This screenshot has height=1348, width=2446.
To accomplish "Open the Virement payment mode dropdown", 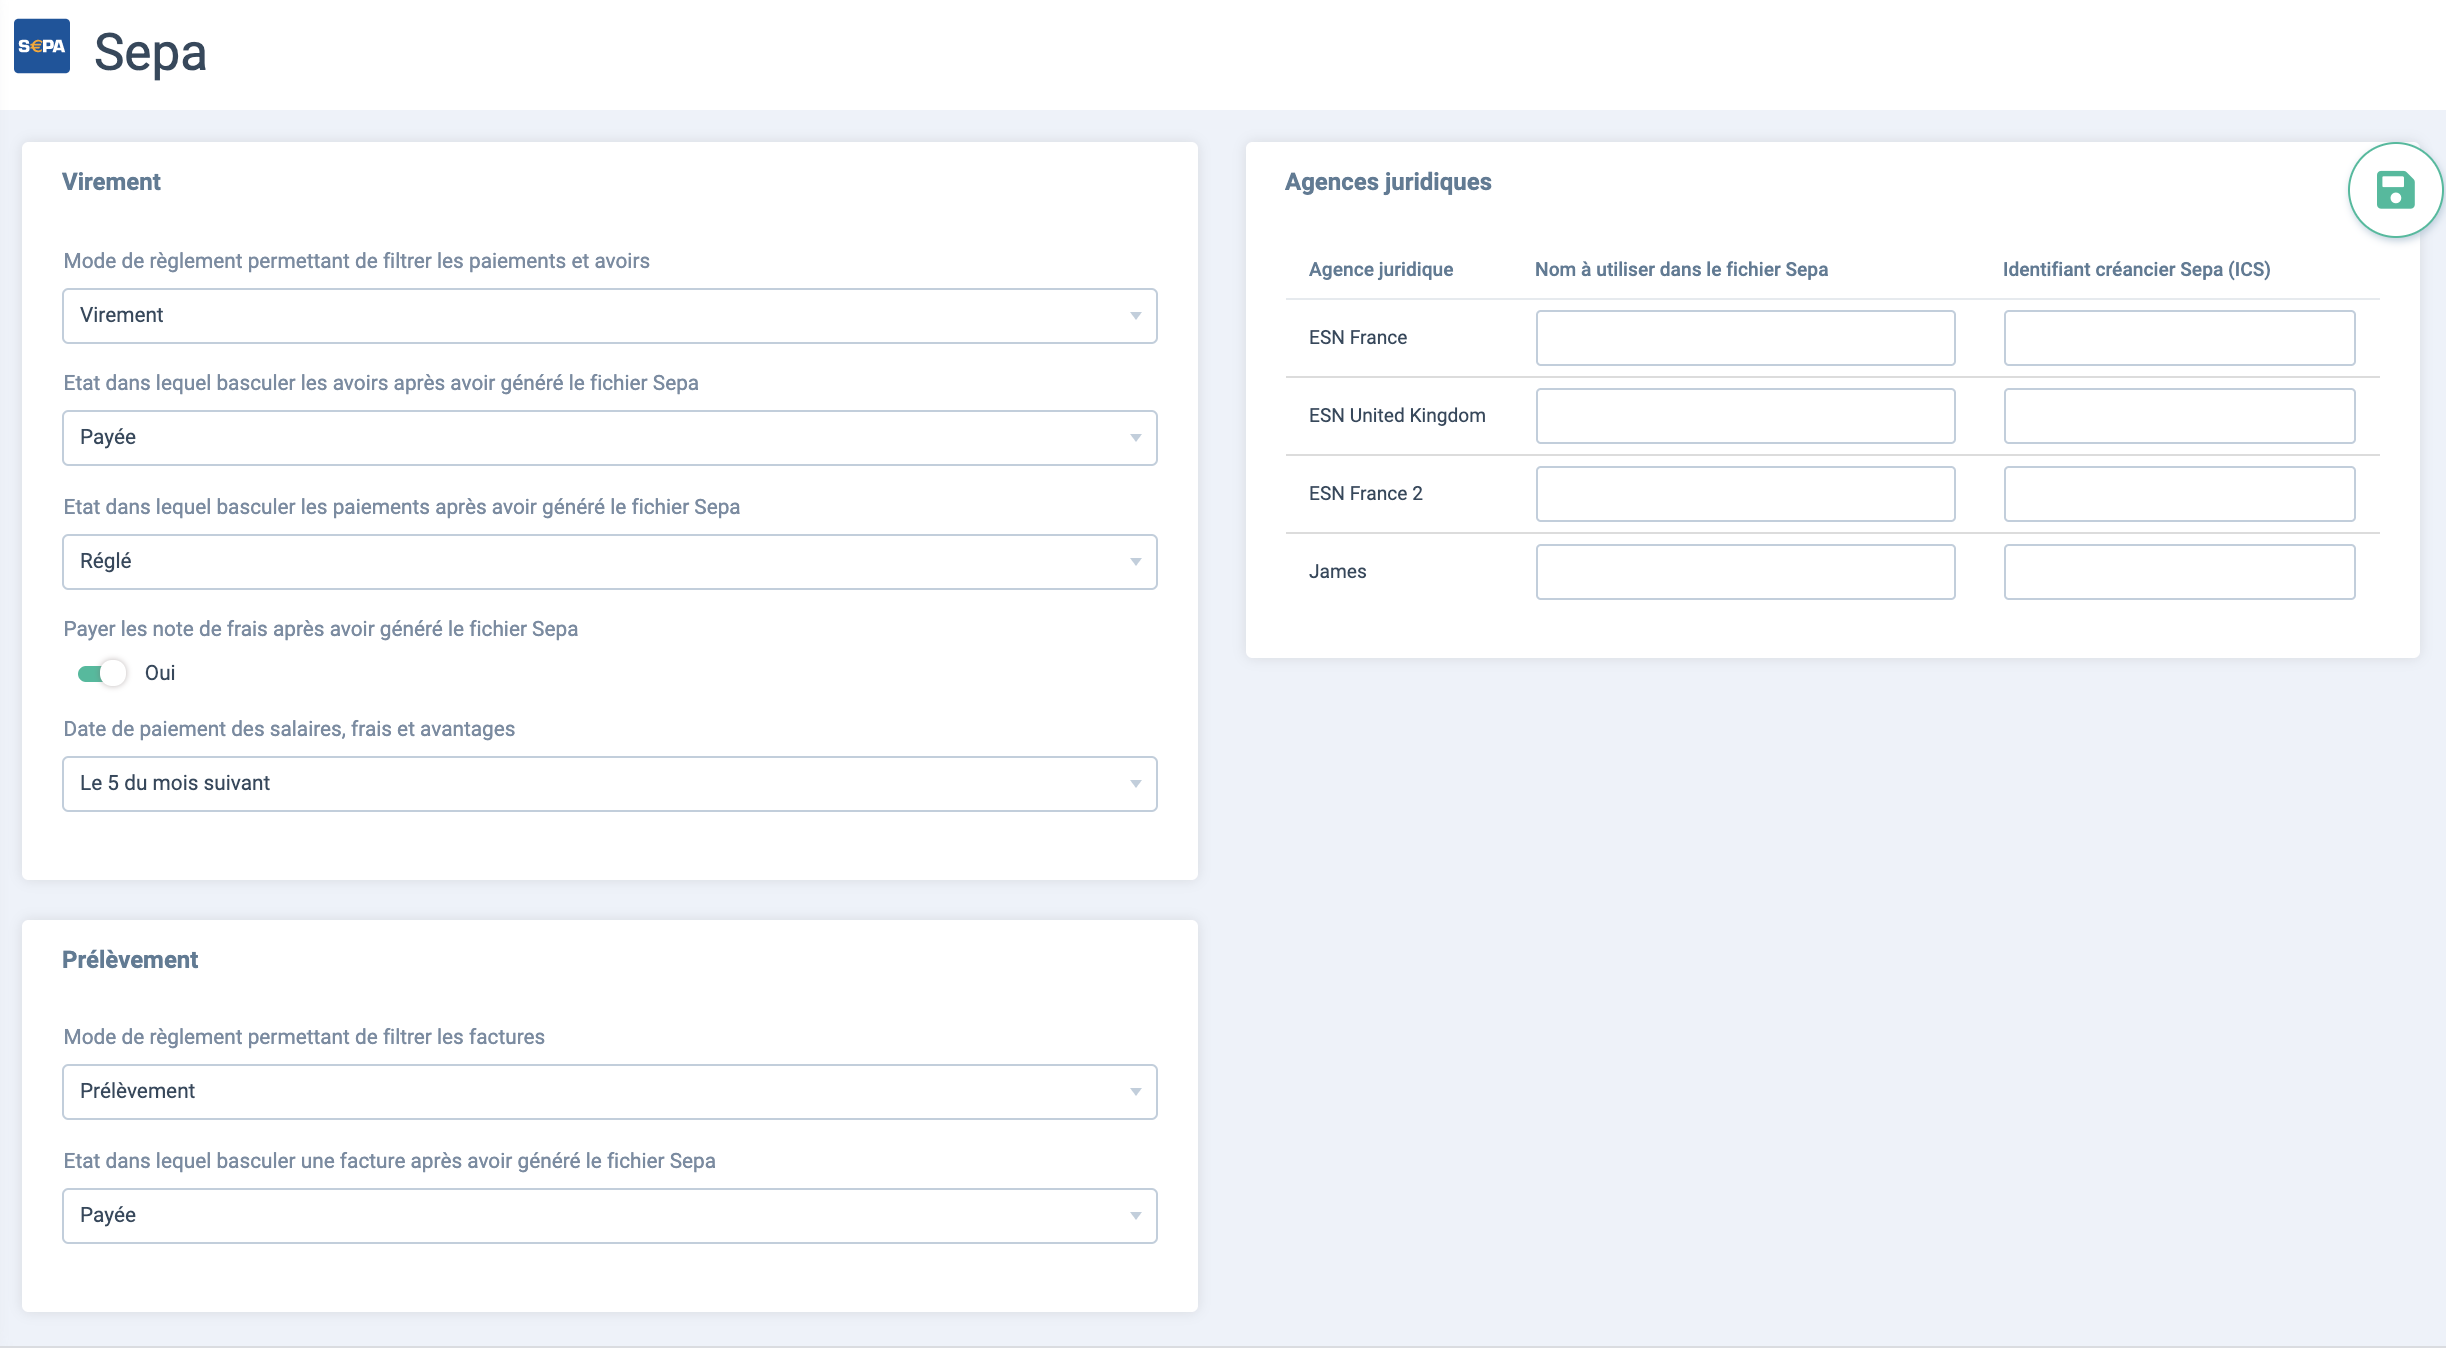I will pyautogui.click(x=609, y=316).
